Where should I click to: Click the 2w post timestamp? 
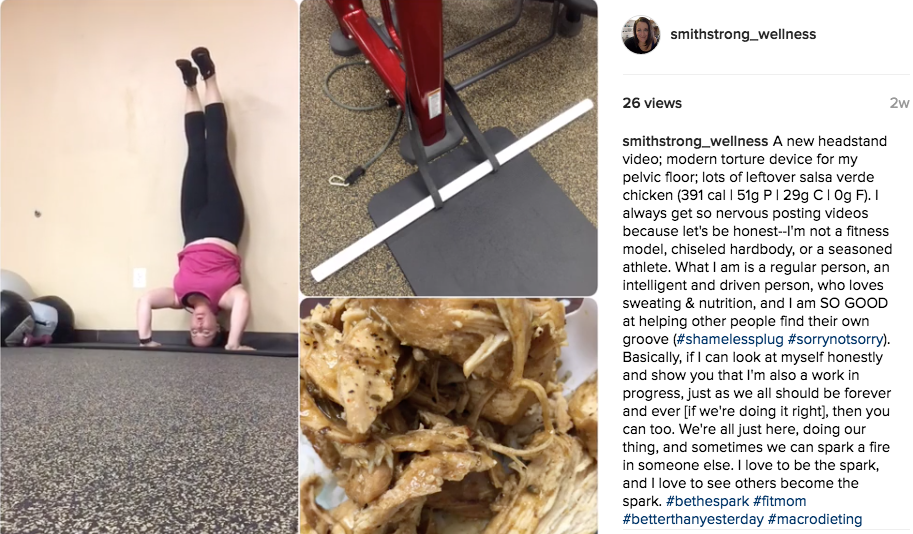point(899,103)
